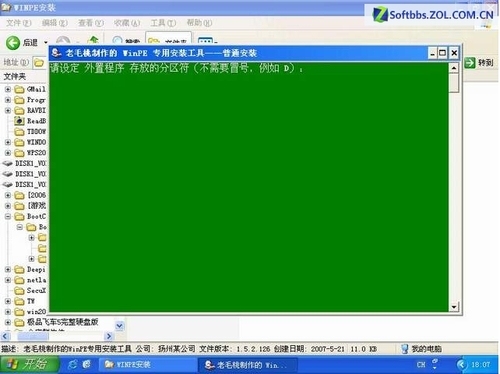Click the Internet Explorer quick launch icon
The image size is (500, 374).
click(x=72, y=364)
